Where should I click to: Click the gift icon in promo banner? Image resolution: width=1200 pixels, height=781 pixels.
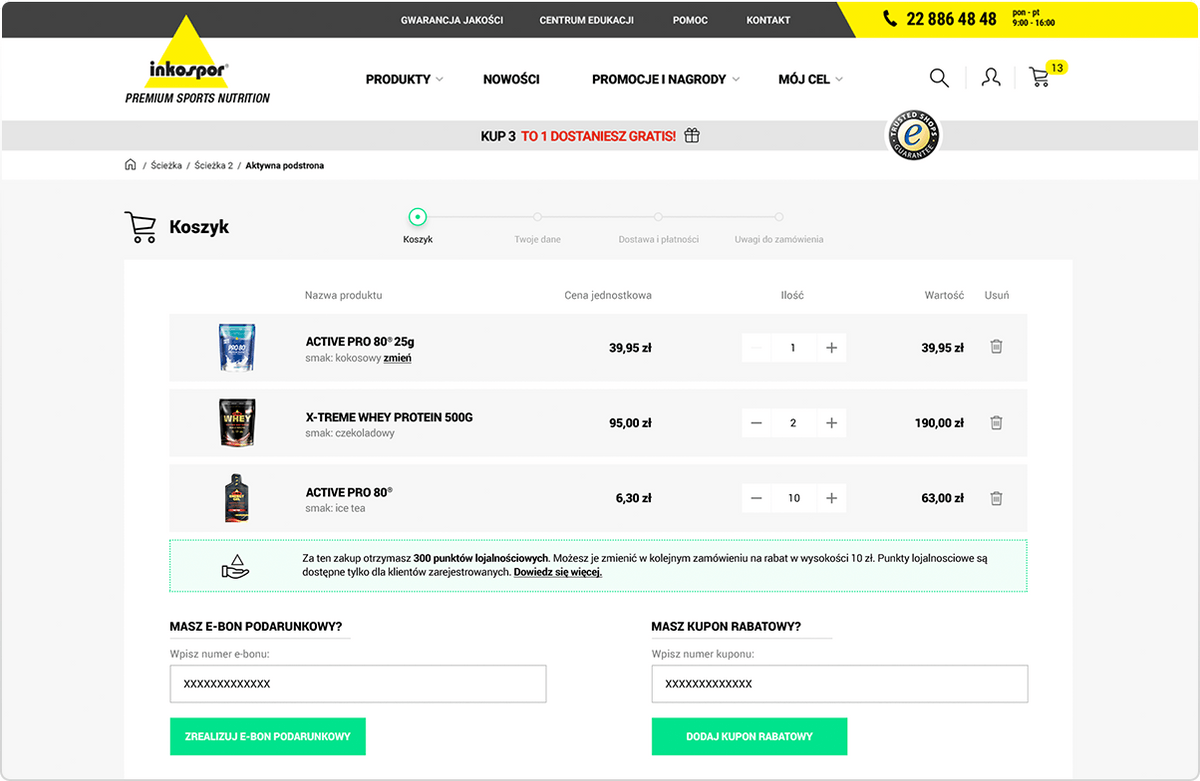[x=692, y=136]
